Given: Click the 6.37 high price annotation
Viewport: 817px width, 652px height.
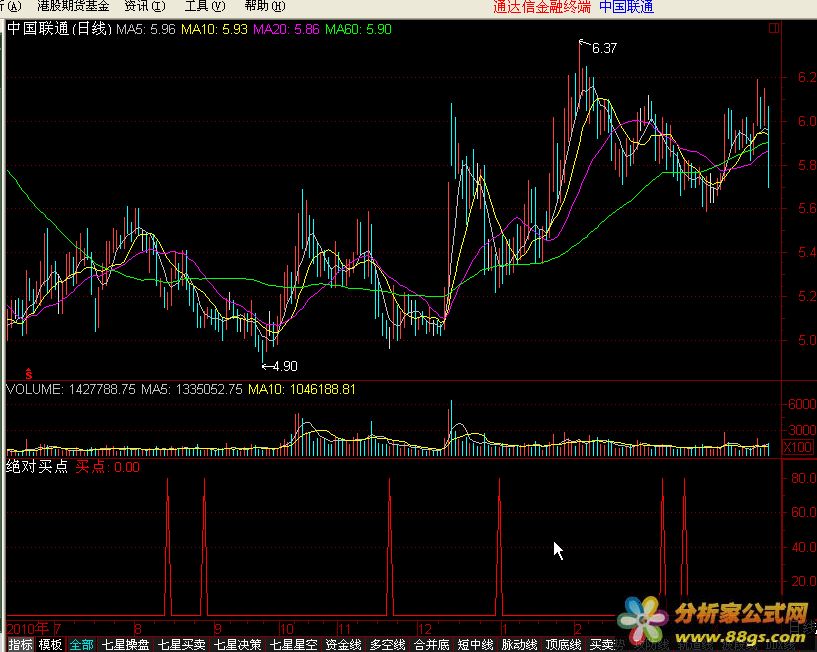Looking at the screenshot, I should (604, 48).
